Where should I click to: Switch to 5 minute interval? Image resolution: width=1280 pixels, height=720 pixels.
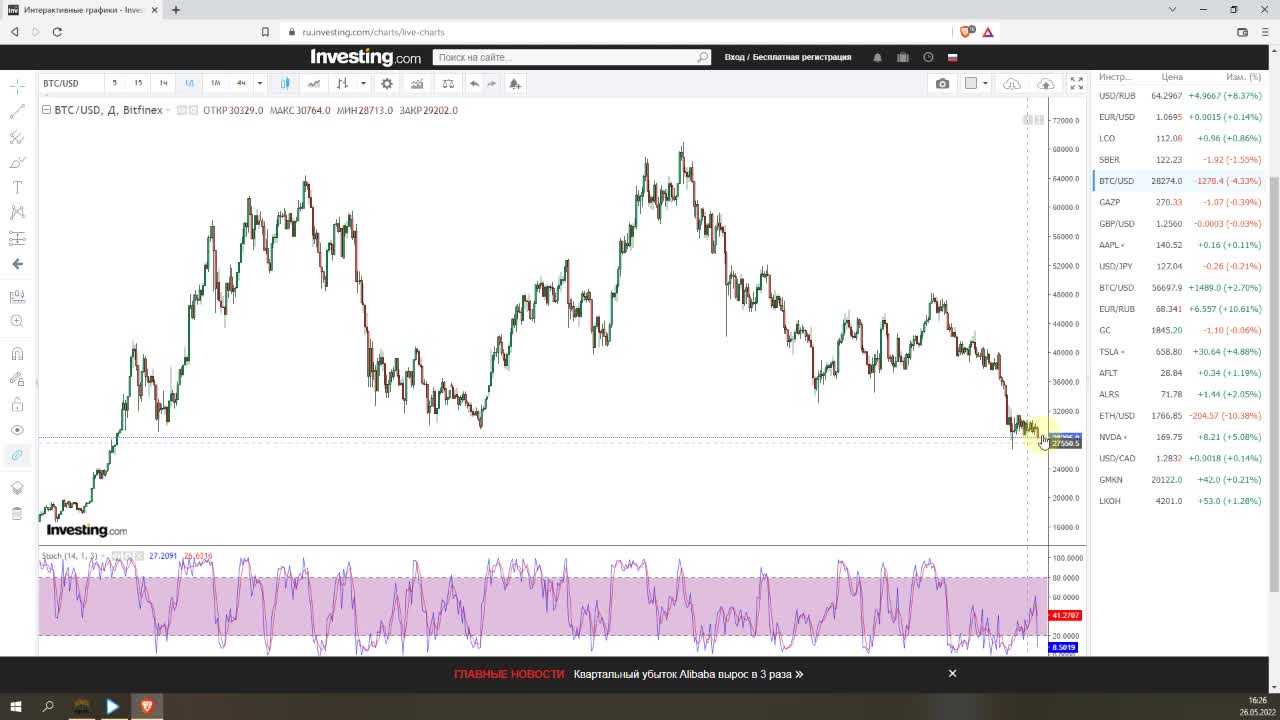click(x=114, y=83)
